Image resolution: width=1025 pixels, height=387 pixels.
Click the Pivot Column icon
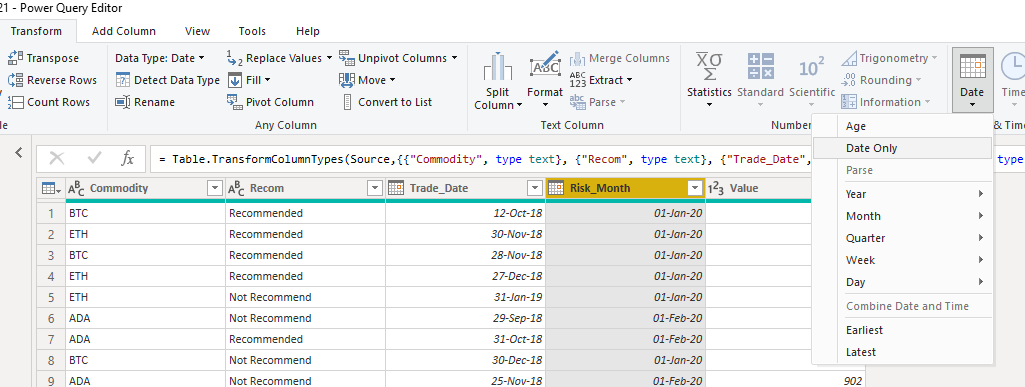click(235, 102)
